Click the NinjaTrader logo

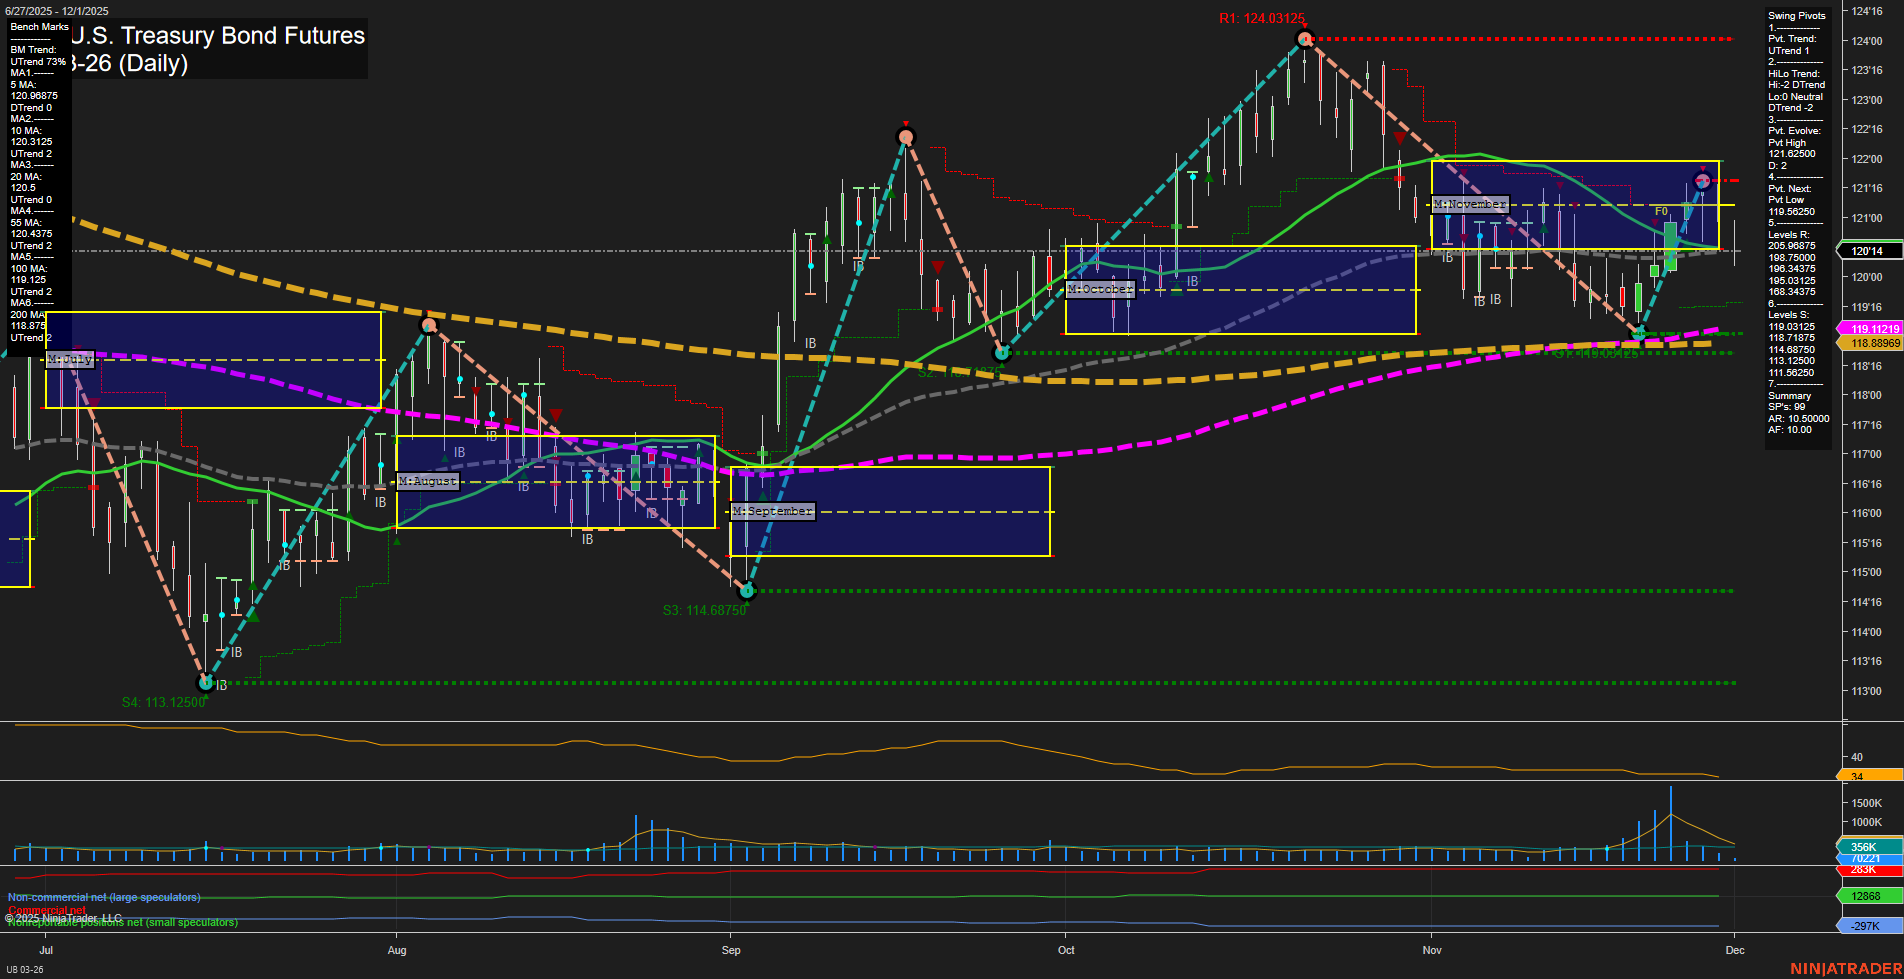(1845, 968)
